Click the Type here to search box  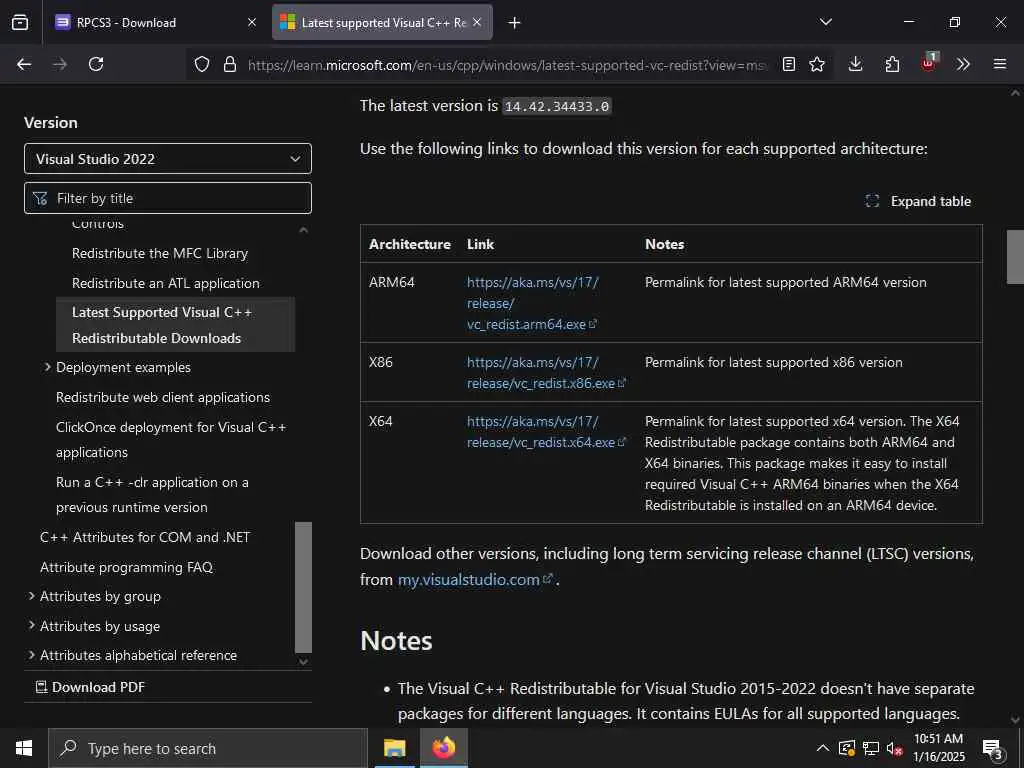click(x=208, y=748)
